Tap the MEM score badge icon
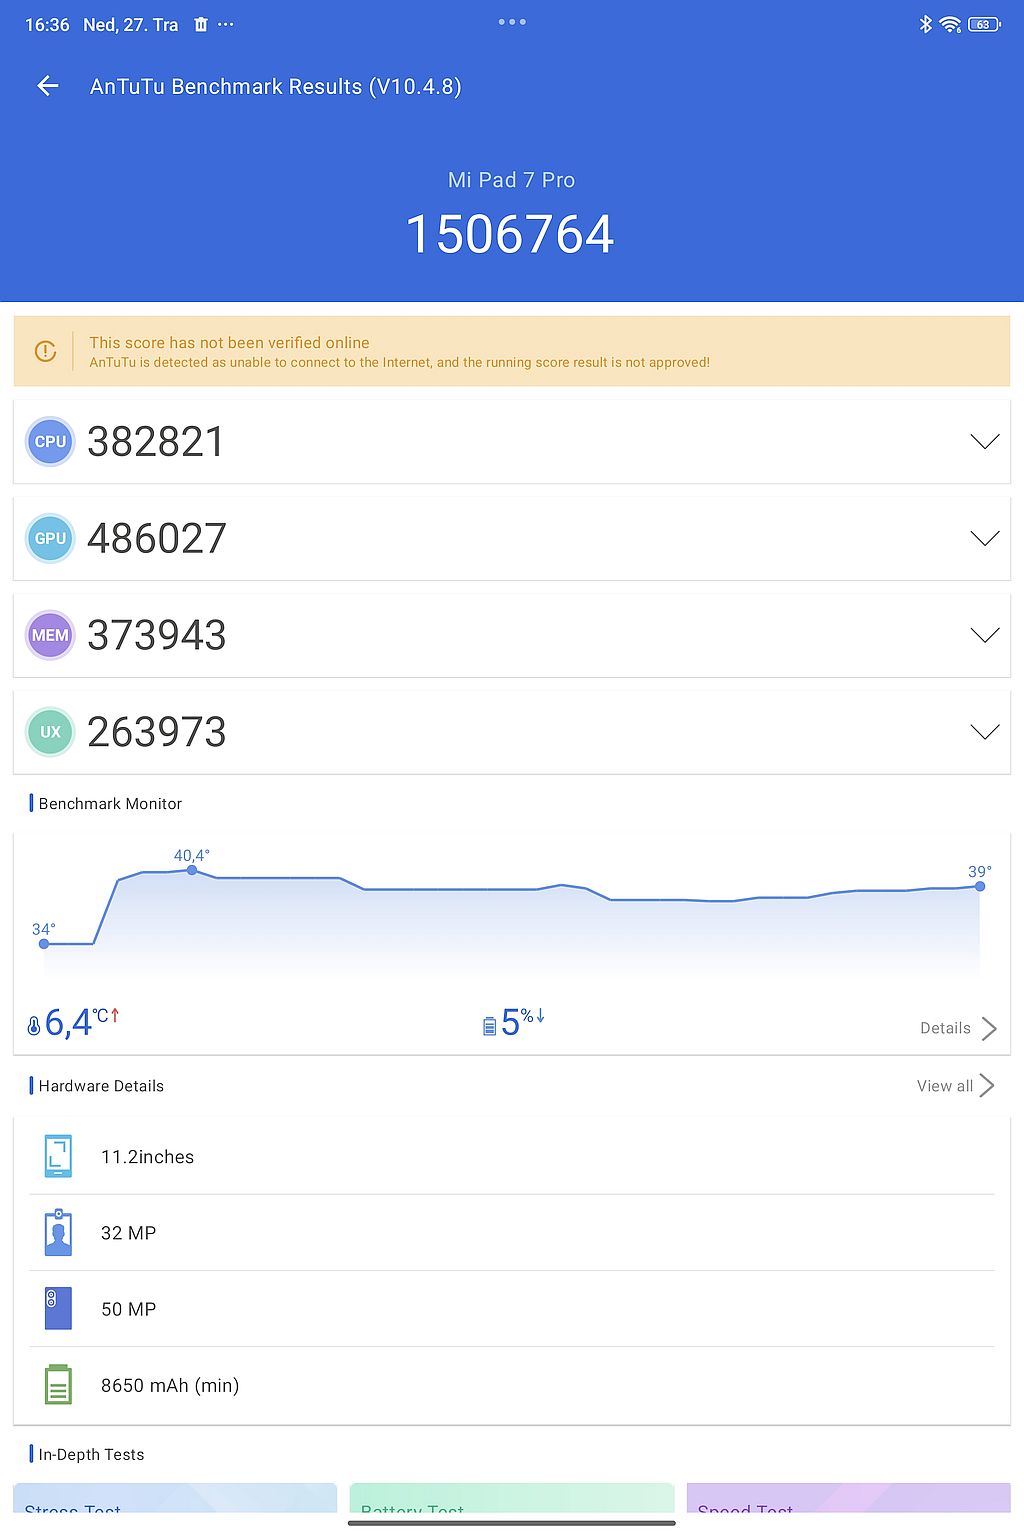The height and width of the screenshot is (1534, 1024). click(50, 635)
